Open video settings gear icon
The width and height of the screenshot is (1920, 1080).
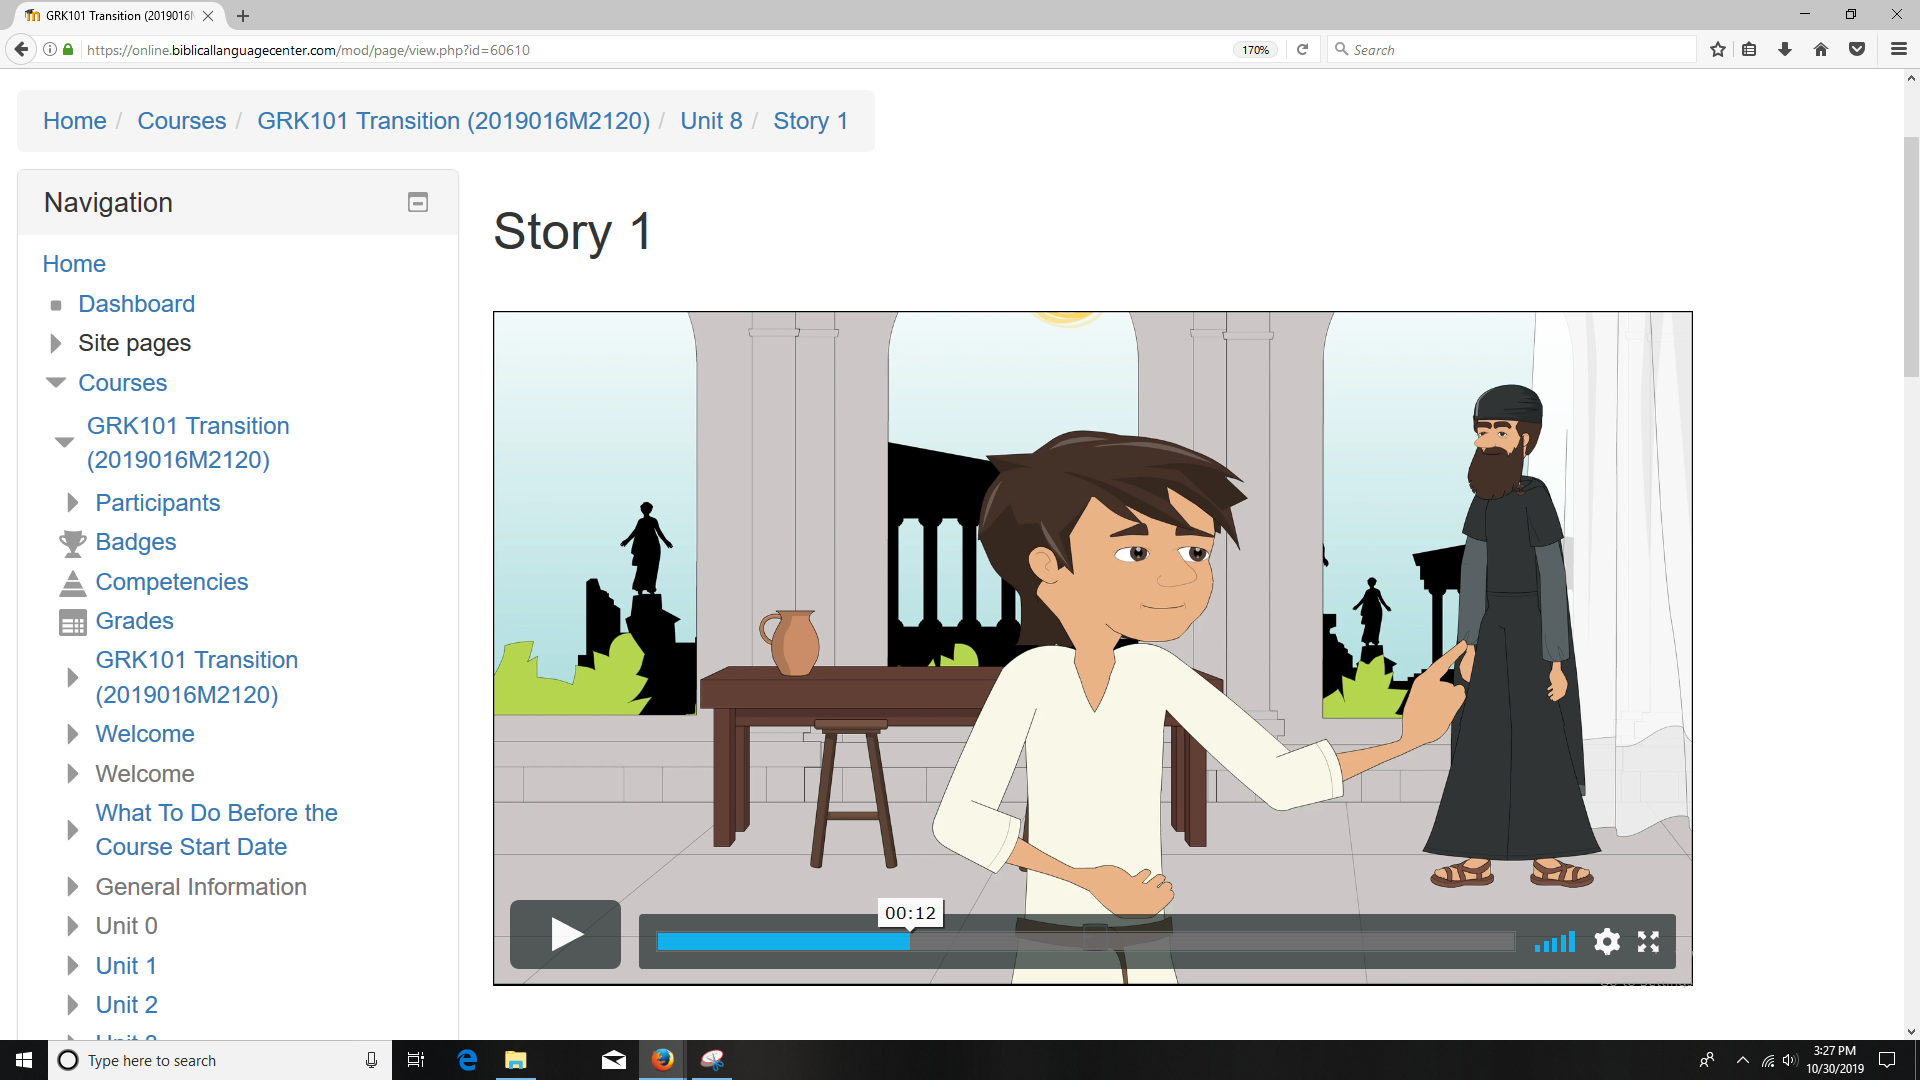[1607, 942]
